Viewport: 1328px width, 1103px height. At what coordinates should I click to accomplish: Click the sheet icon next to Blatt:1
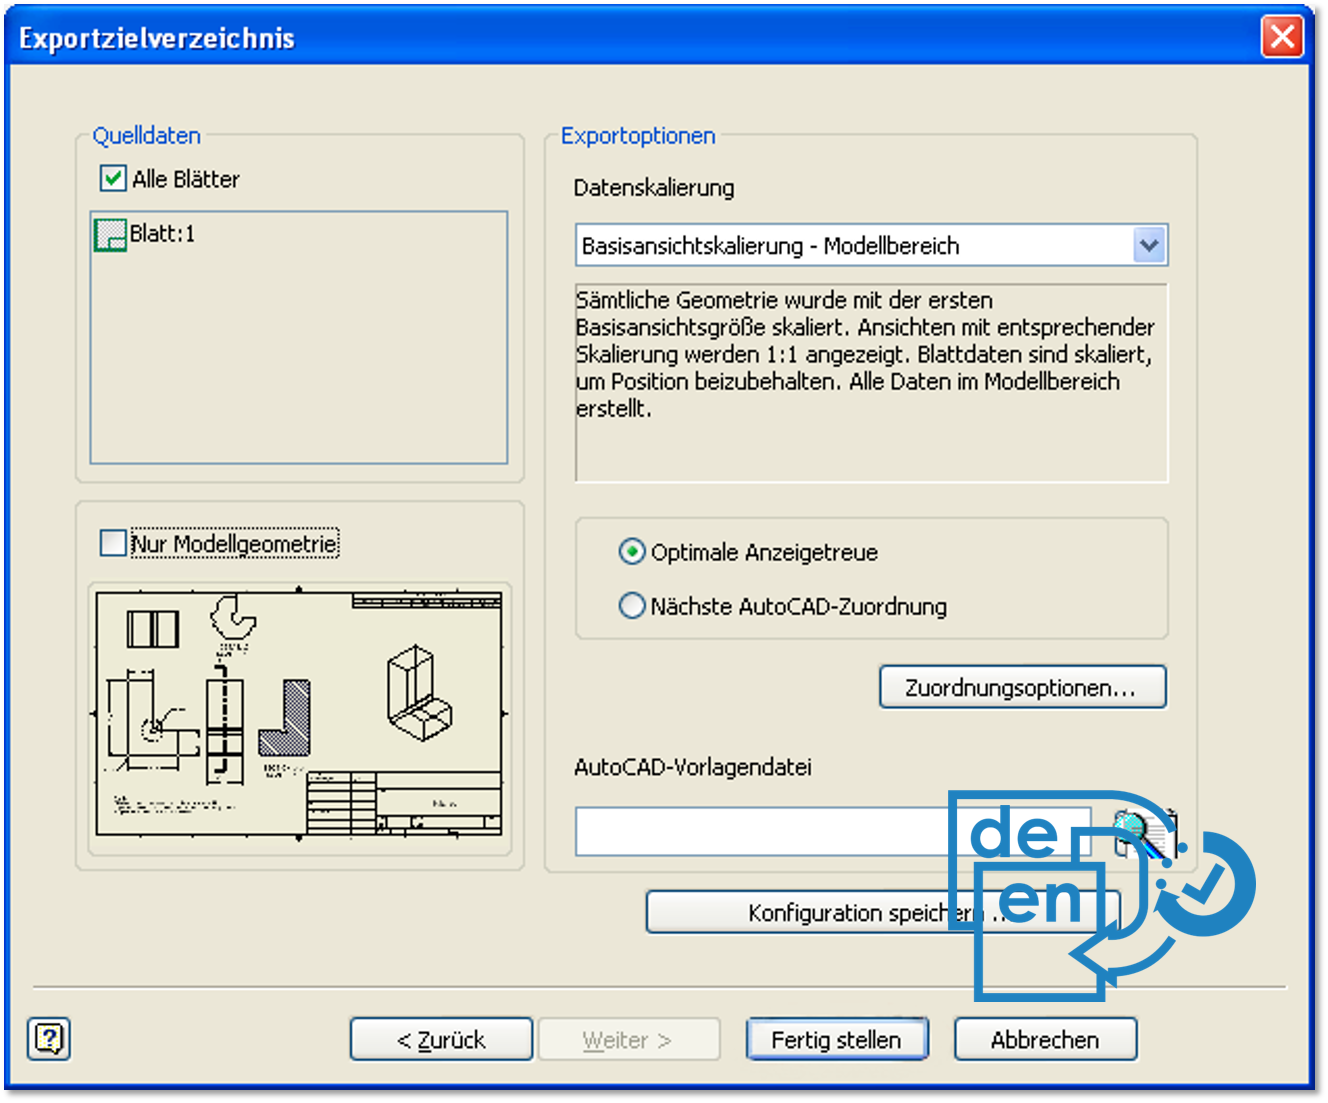coord(110,235)
